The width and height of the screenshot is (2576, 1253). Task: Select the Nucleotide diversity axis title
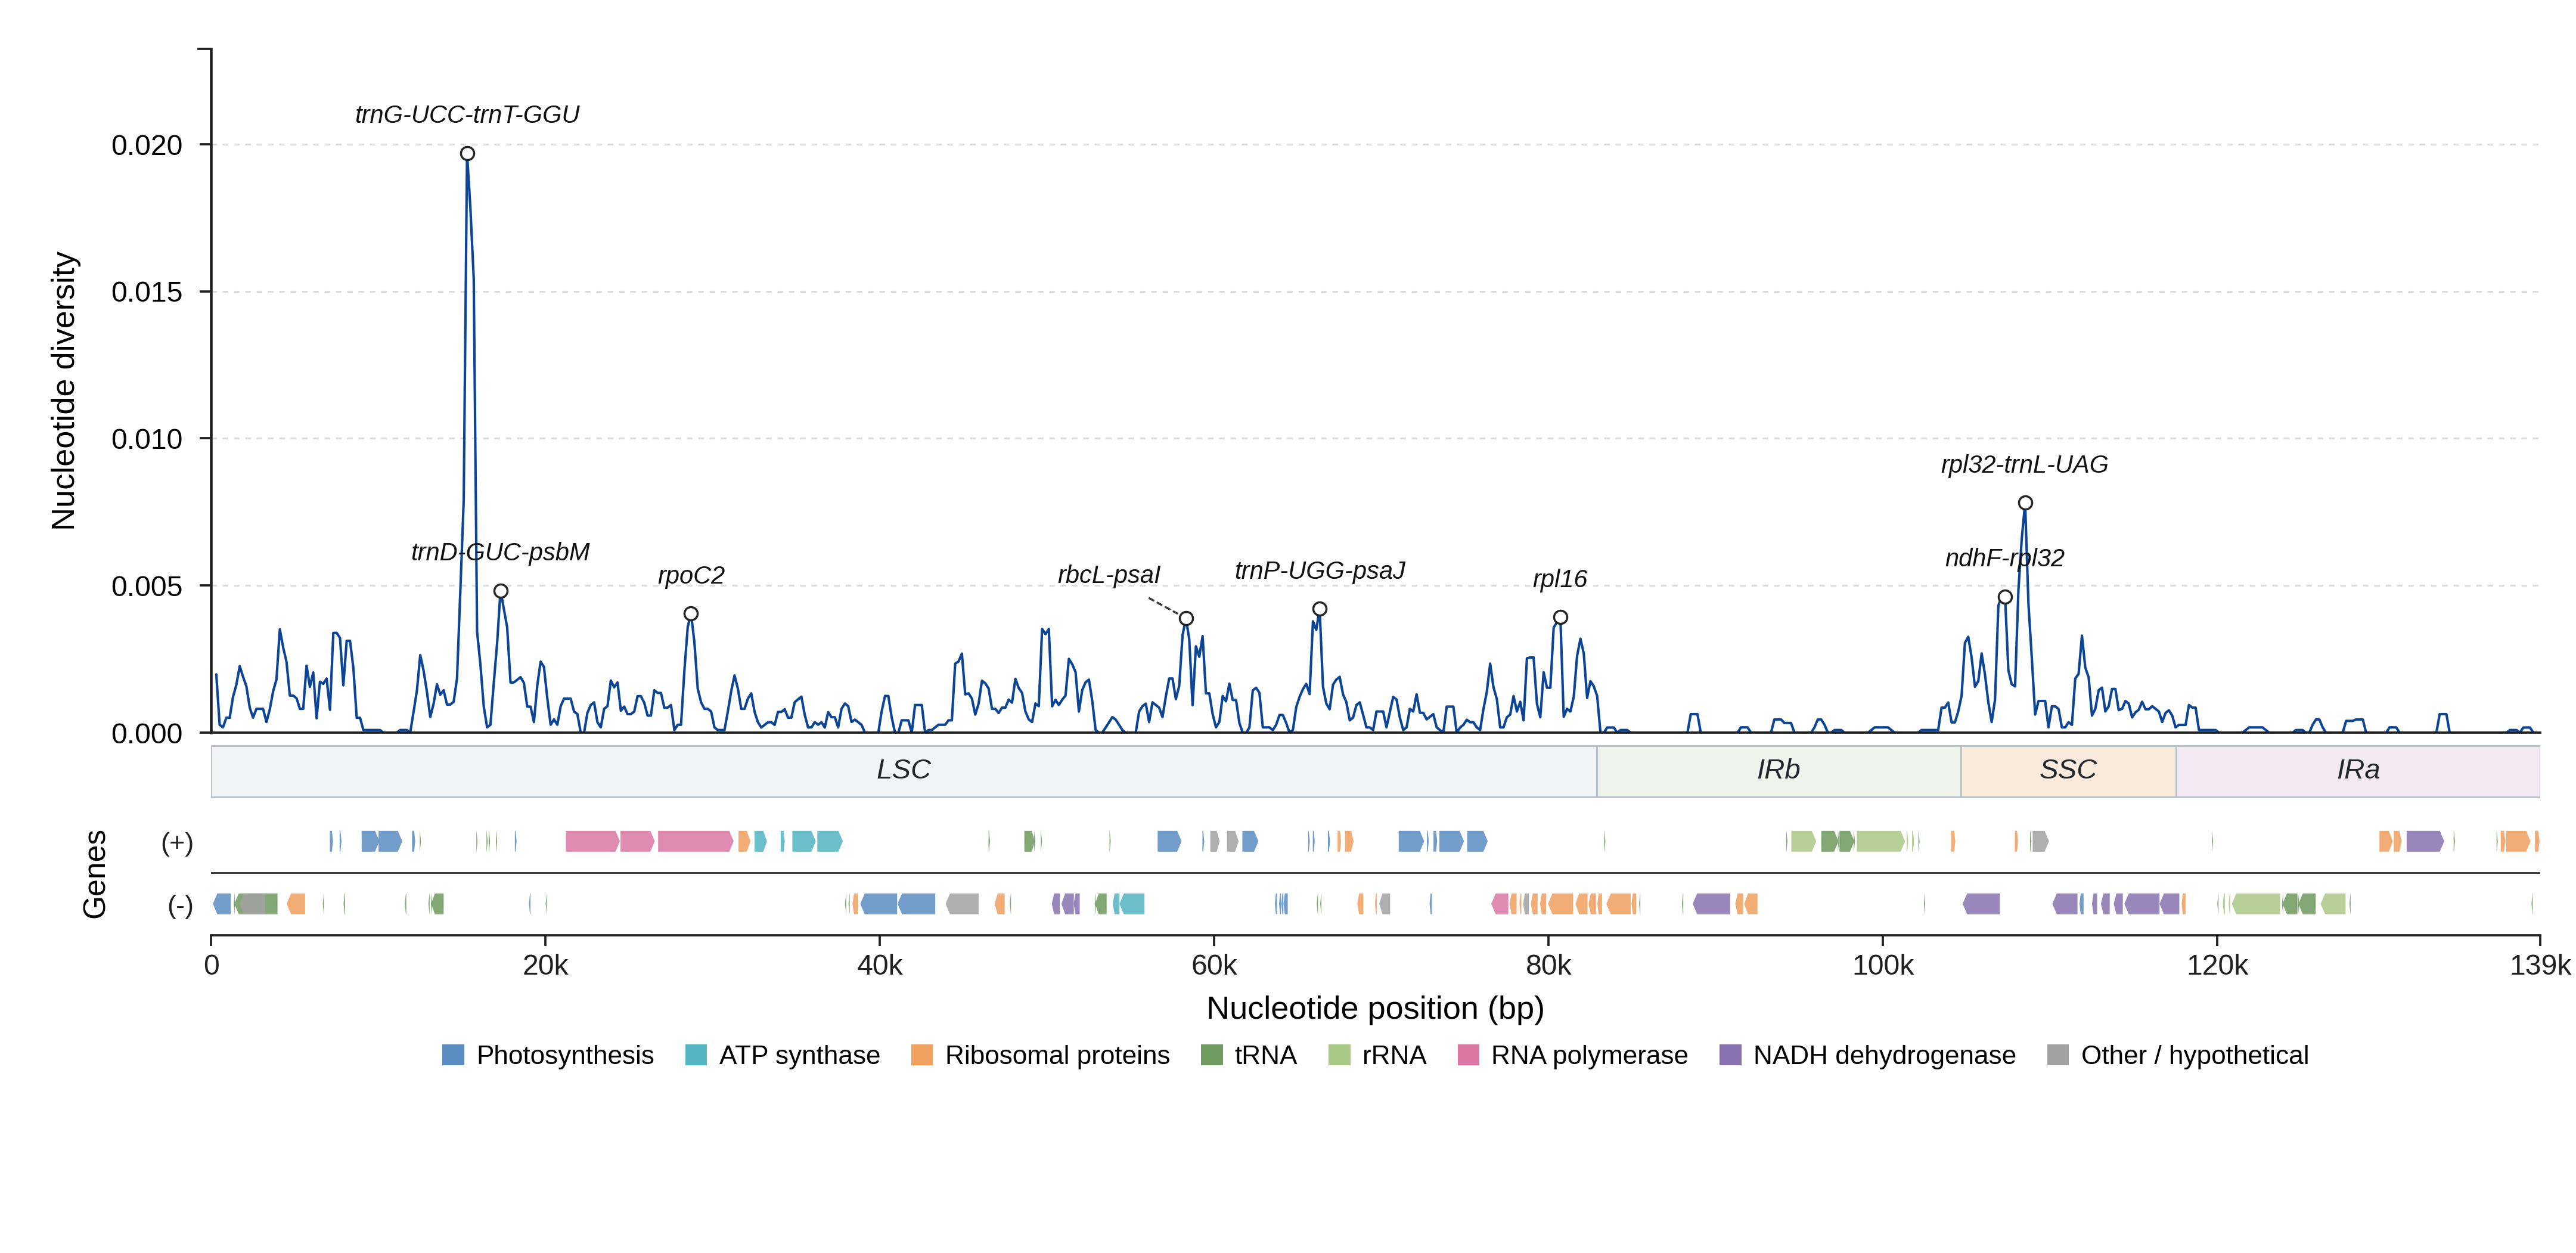(x=63, y=391)
